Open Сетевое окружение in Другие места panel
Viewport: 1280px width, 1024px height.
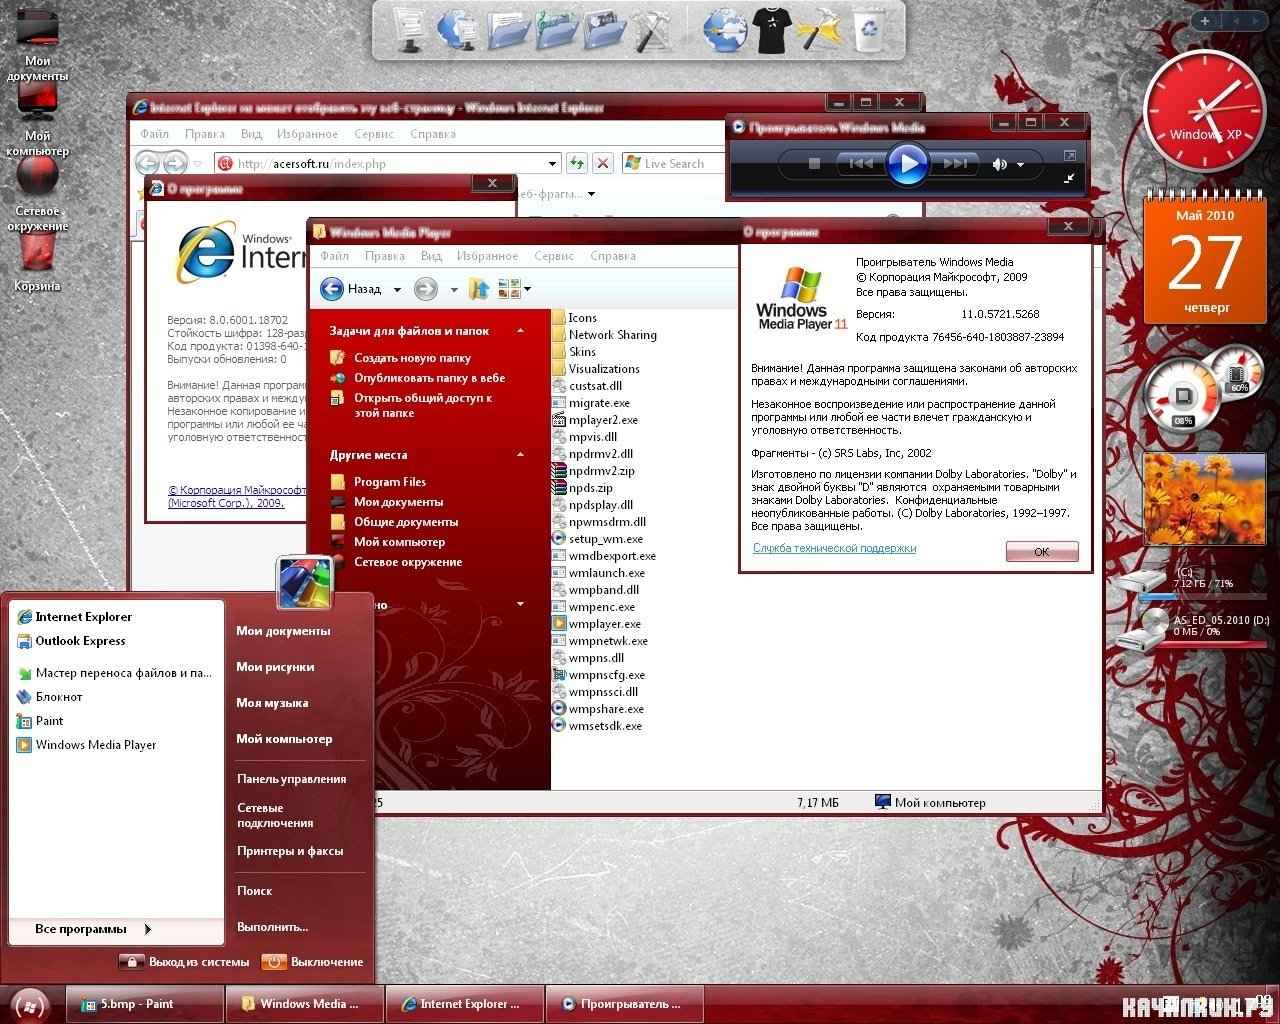(408, 562)
